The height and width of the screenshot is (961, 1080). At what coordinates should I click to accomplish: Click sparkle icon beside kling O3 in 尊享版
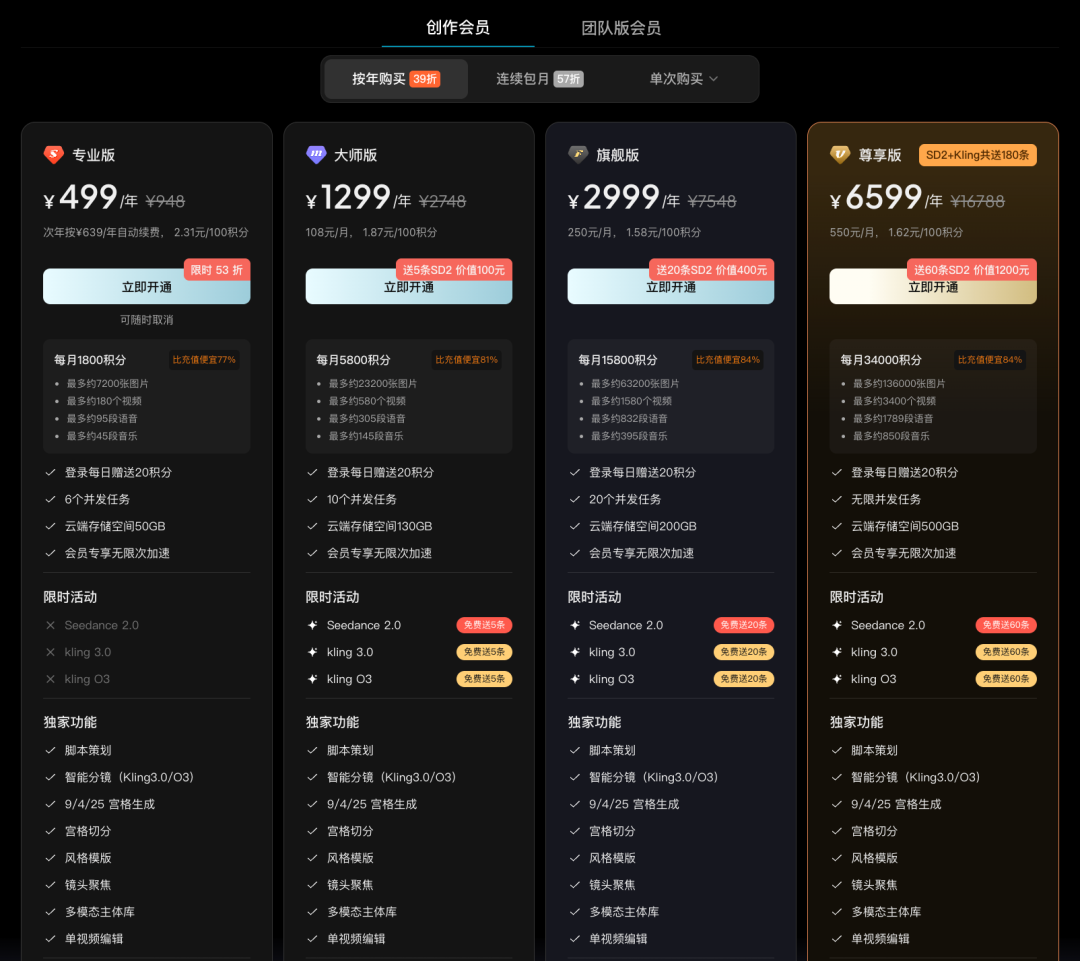pos(837,679)
